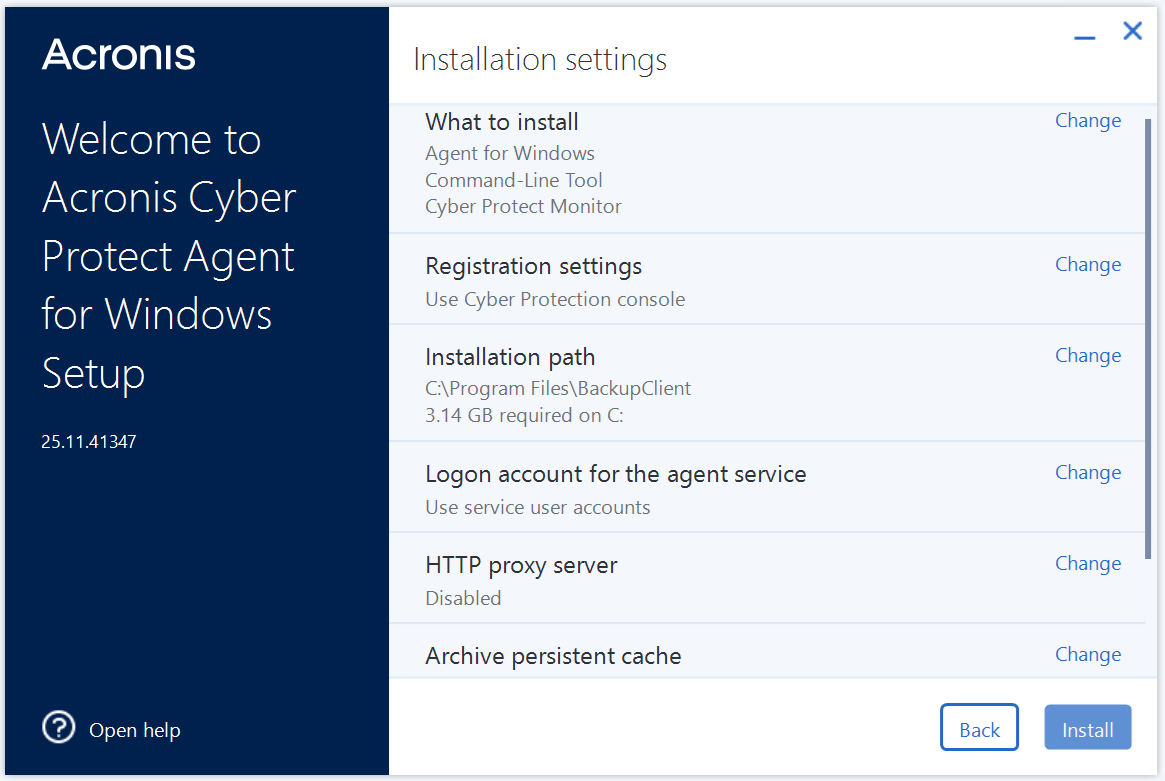Select the Registration settings heading
Image resolution: width=1165 pixels, height=781 pixels.
point(533,267)
